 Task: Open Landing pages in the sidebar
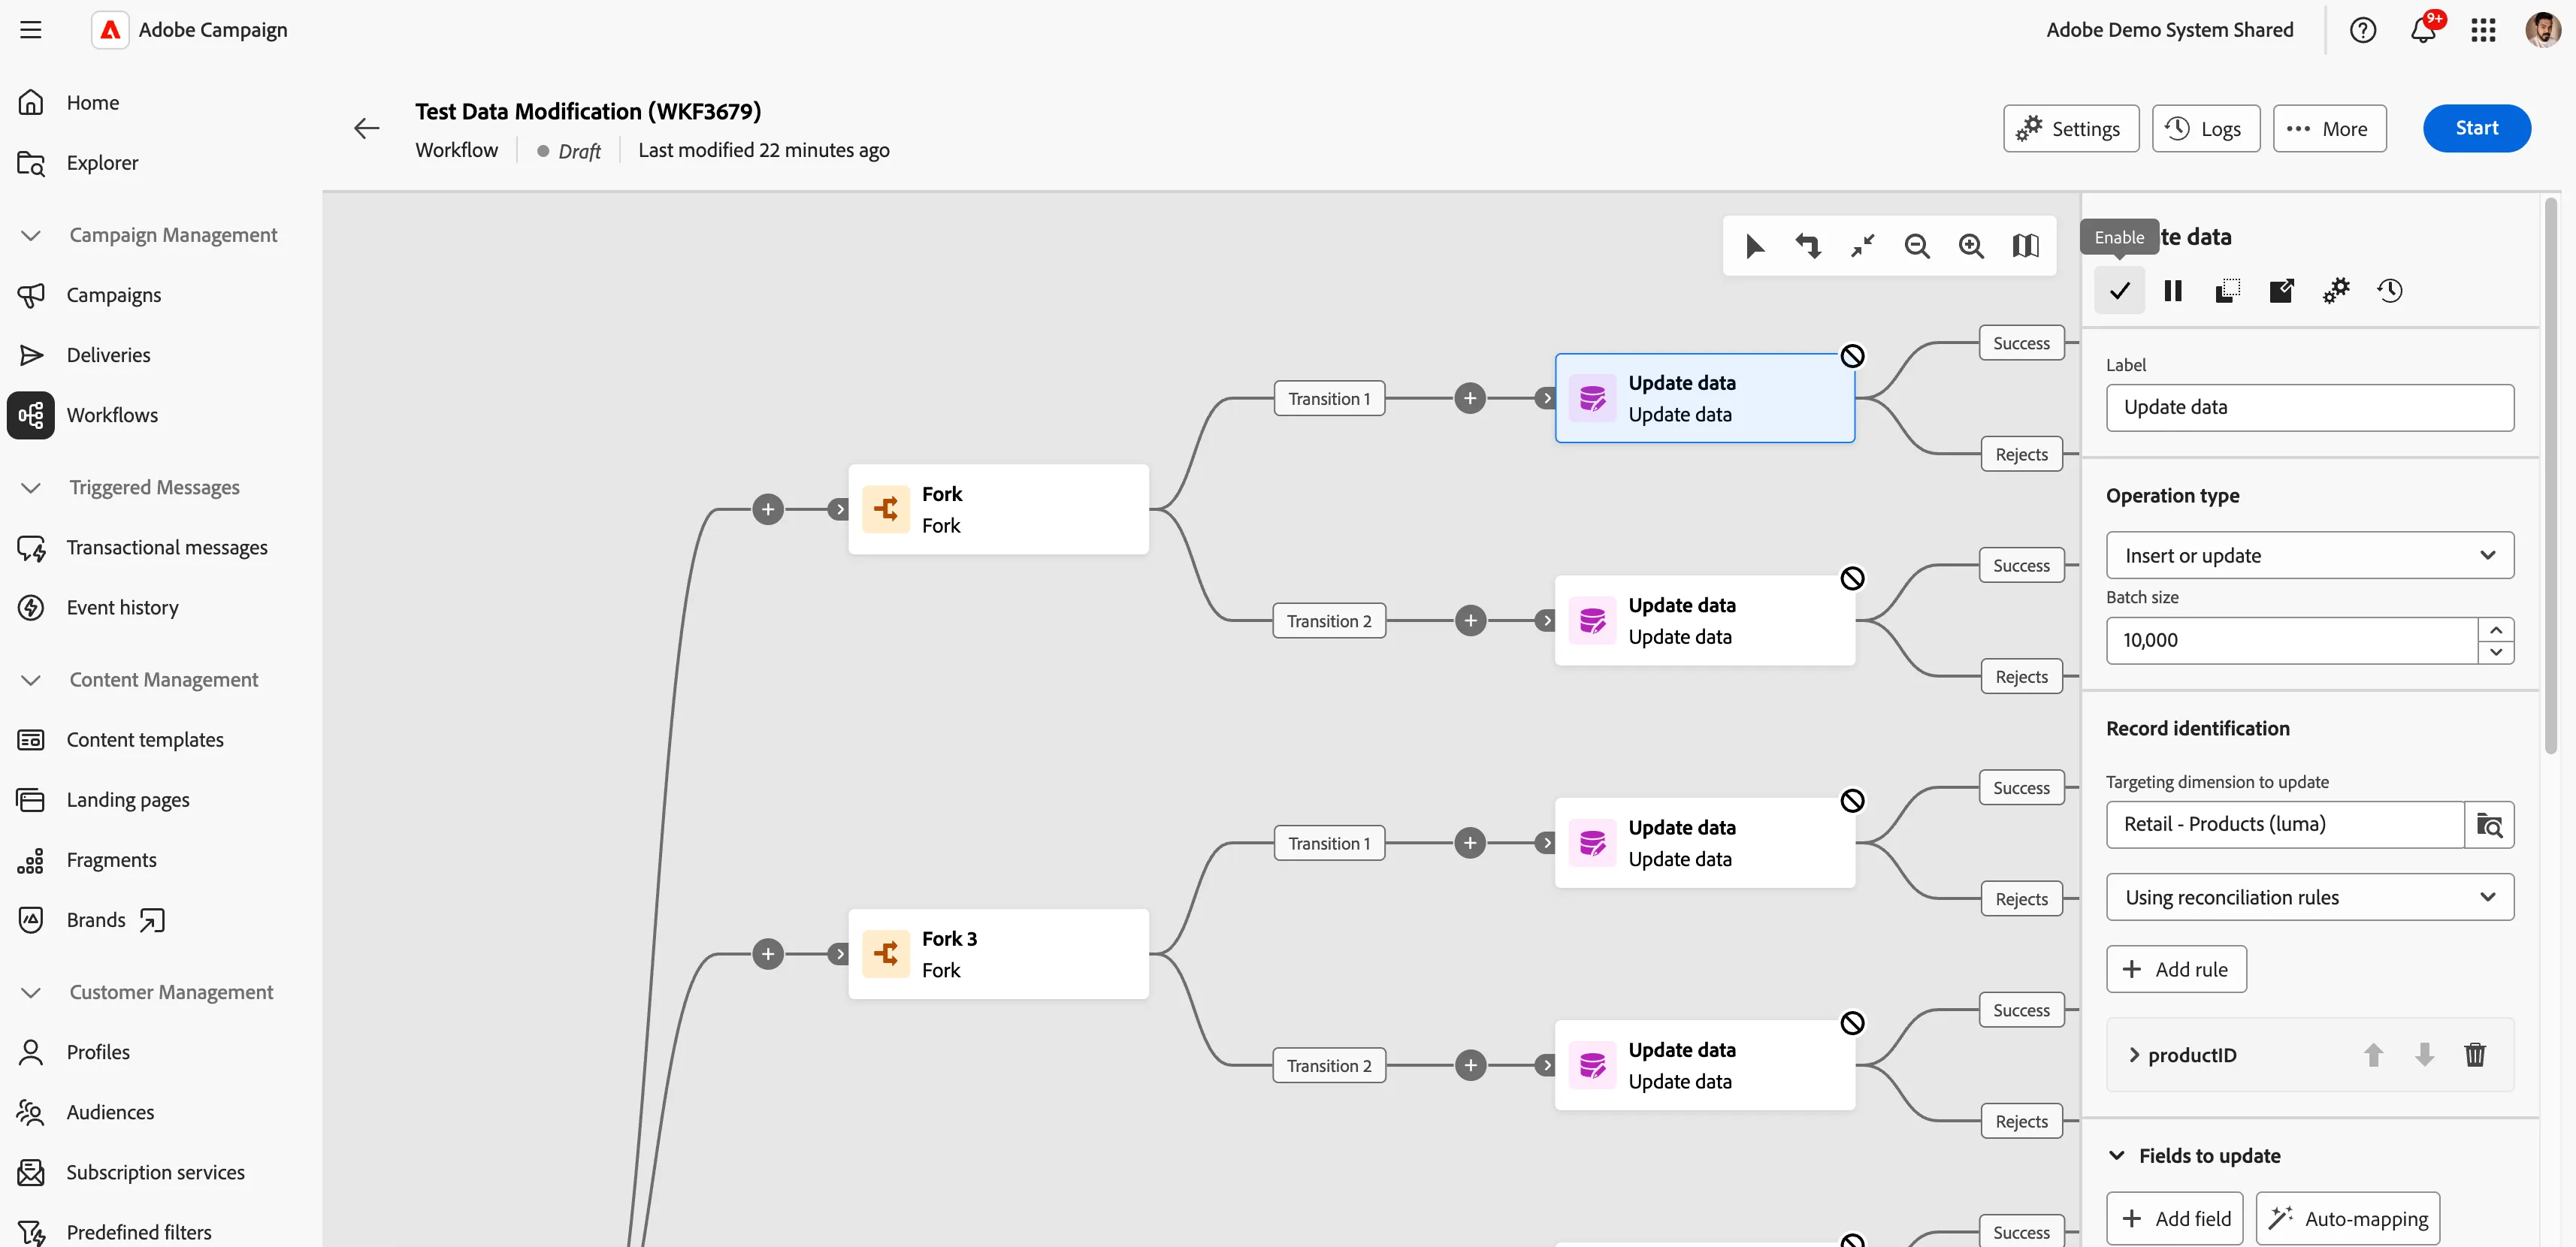tap(127, 800)
